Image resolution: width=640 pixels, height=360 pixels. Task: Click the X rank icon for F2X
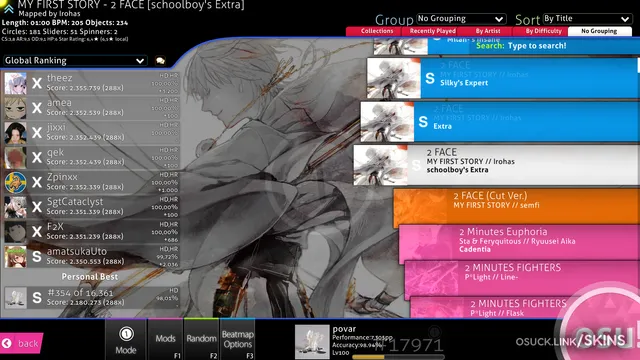(37, 232)
